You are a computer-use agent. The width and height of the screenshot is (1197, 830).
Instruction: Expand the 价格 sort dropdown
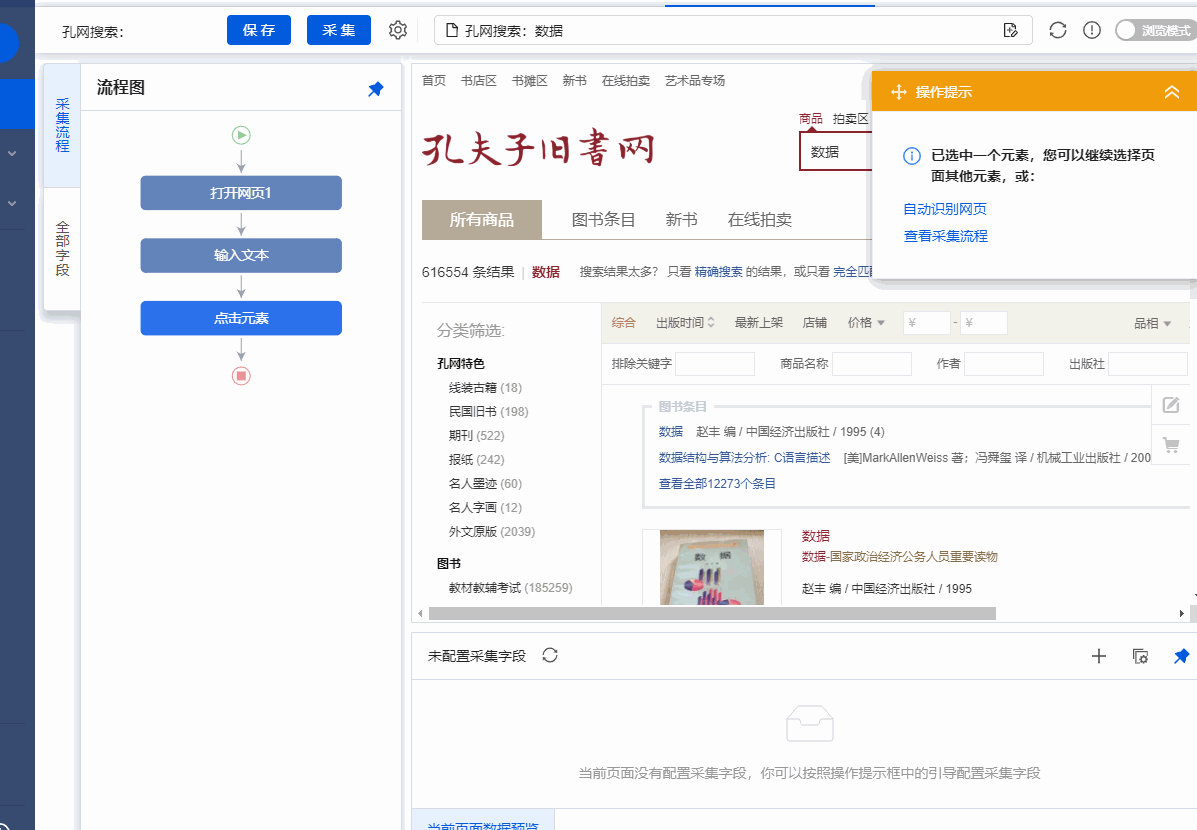(x=866, y=323)
